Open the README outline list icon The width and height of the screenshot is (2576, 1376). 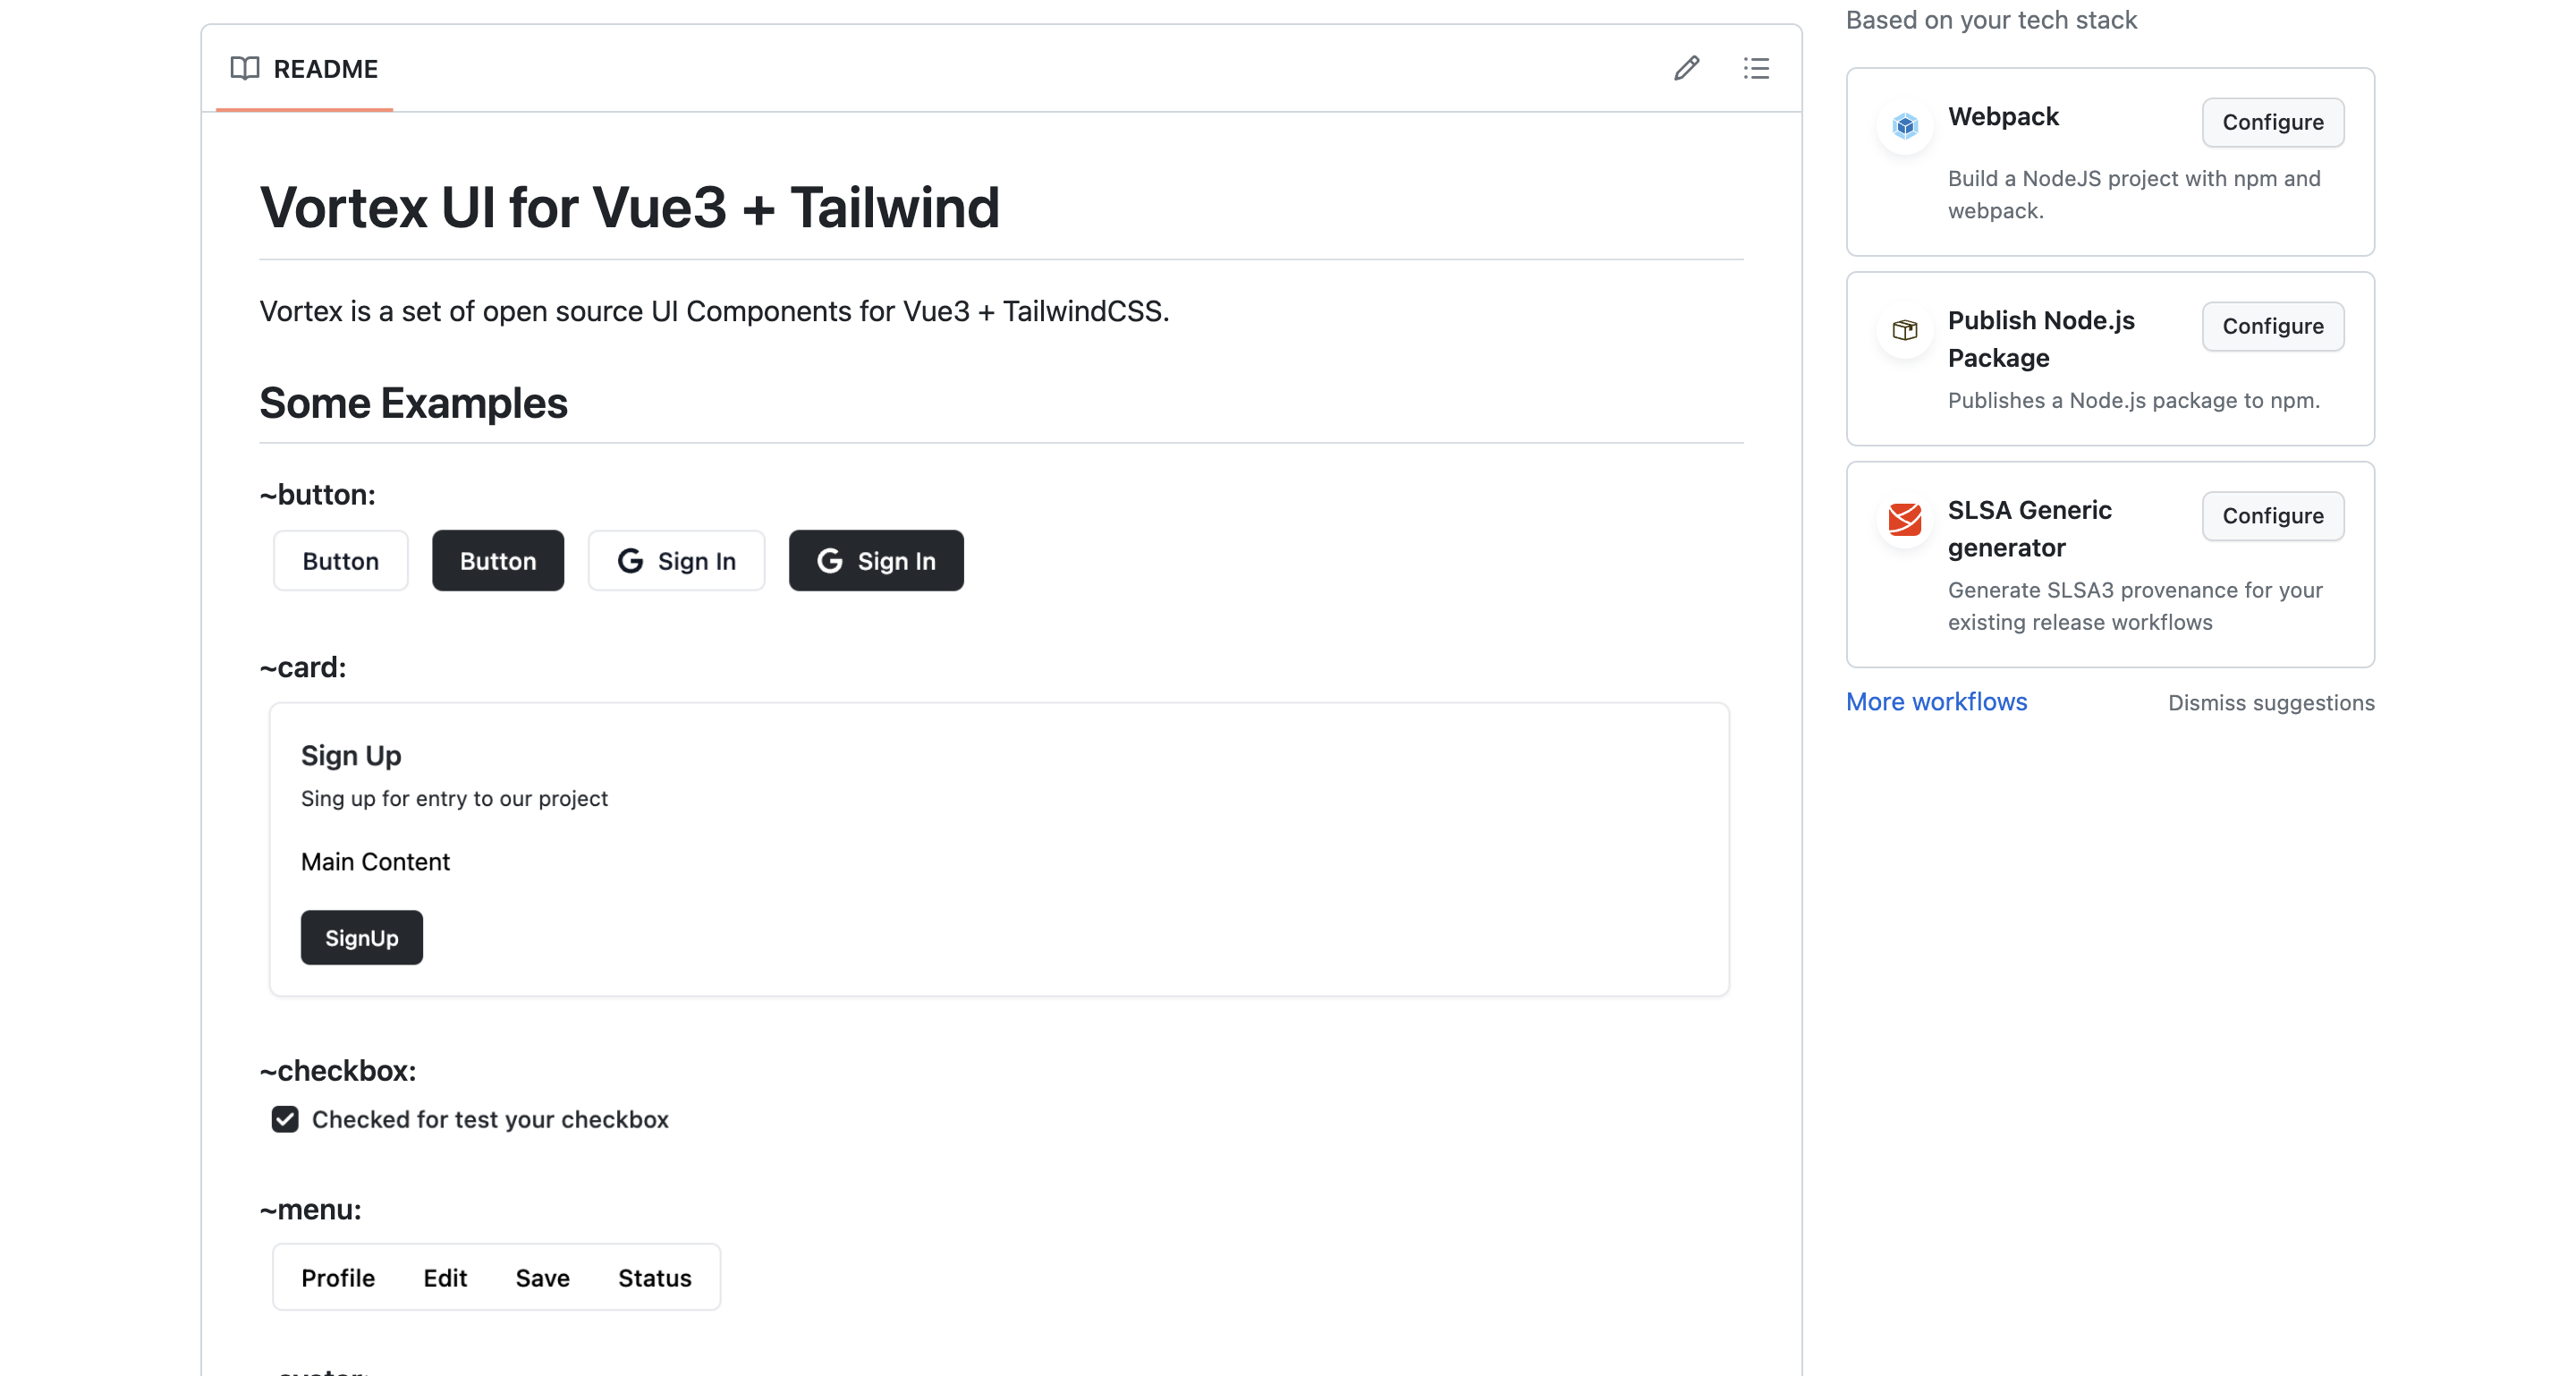1756,68
